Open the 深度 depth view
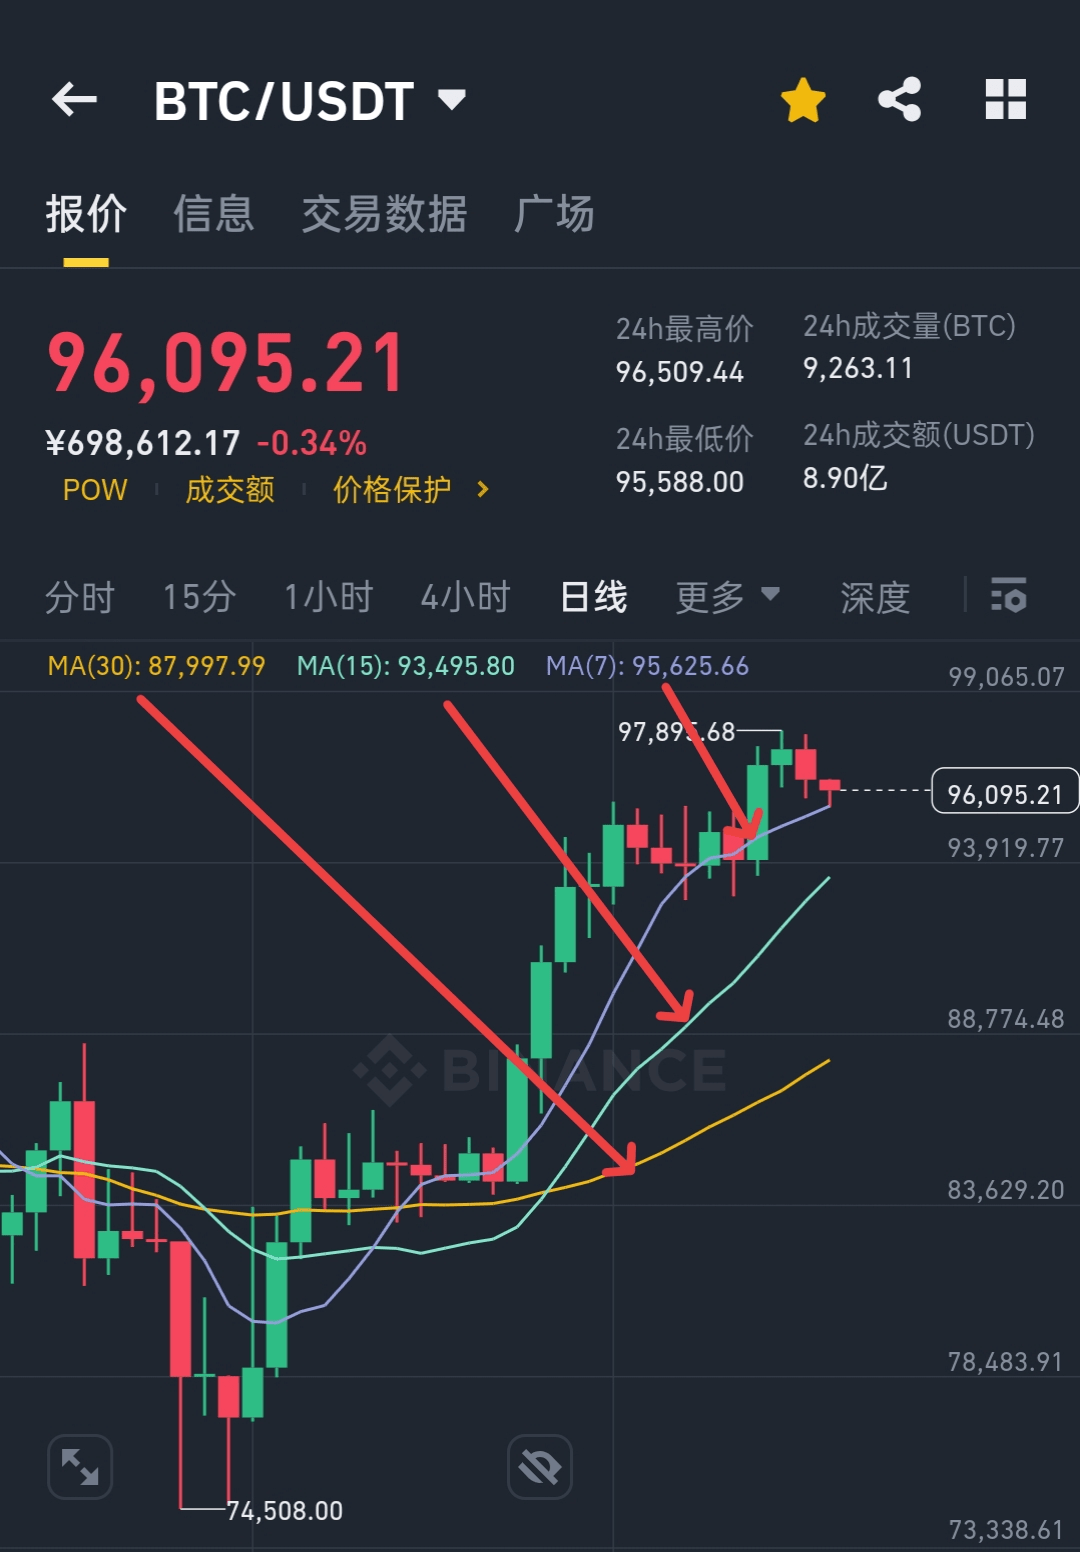The image size is (1080, 1552). [x=875, y=597]
